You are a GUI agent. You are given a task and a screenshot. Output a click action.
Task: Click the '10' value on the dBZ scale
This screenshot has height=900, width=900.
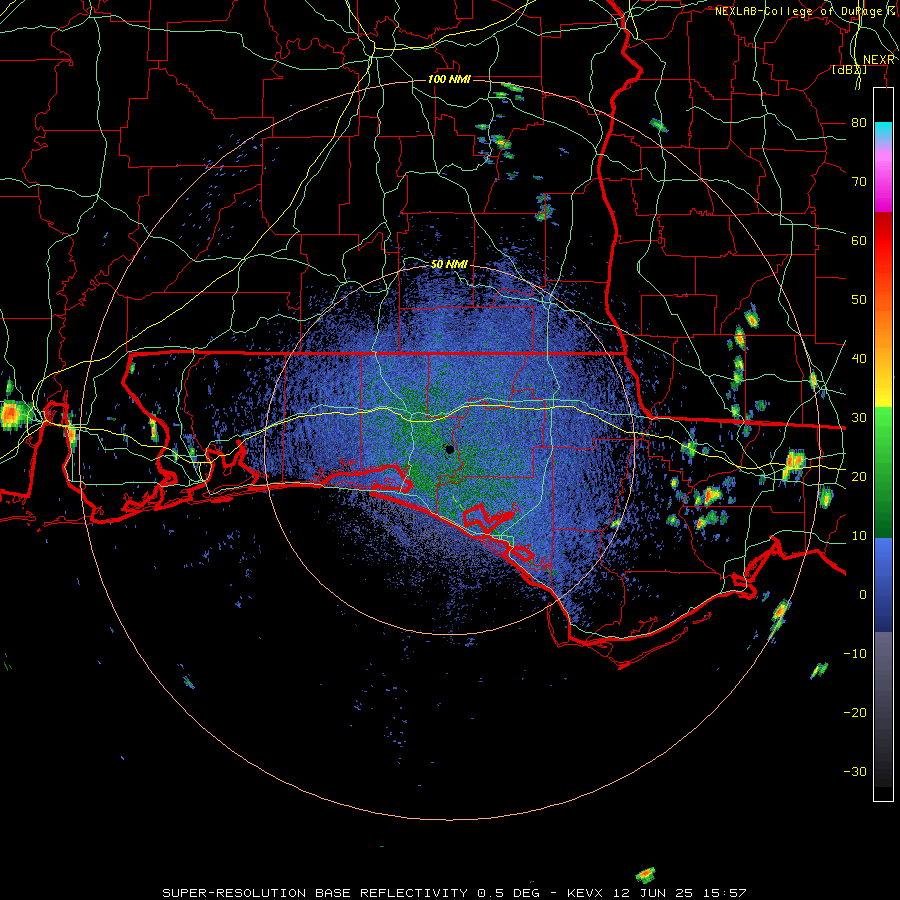pos(859,536)
